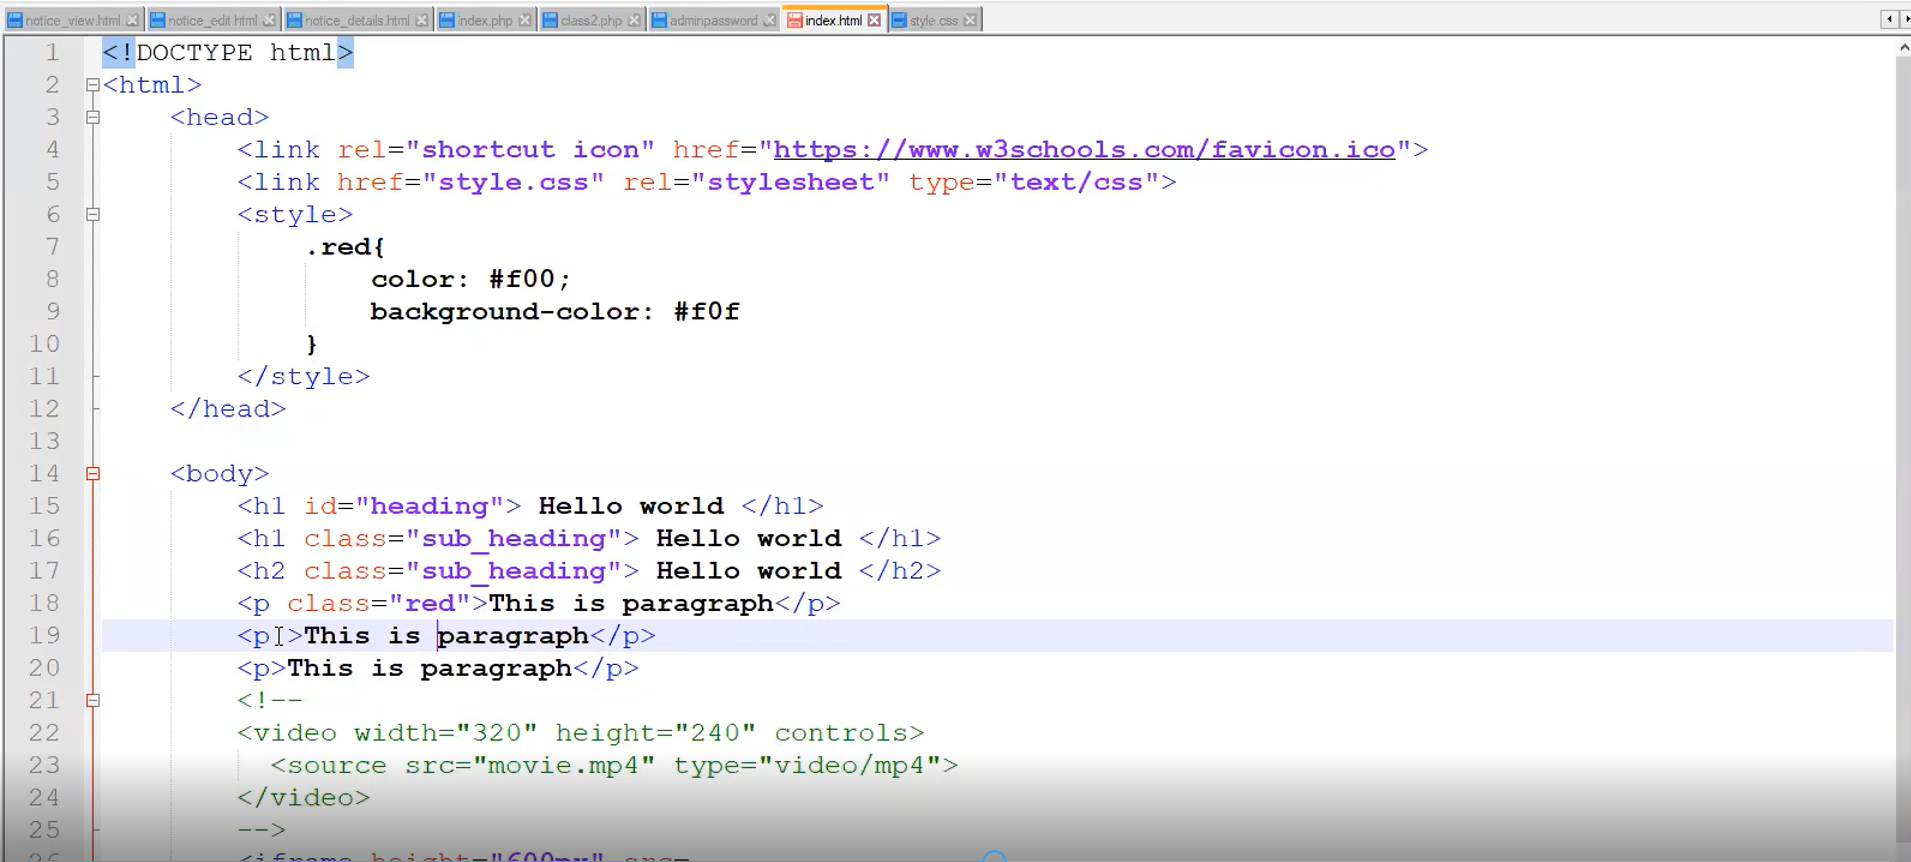The height and width of the screenshot is (862, 1911).
Task: Click the "320" width value
Action: click(497, 733)
